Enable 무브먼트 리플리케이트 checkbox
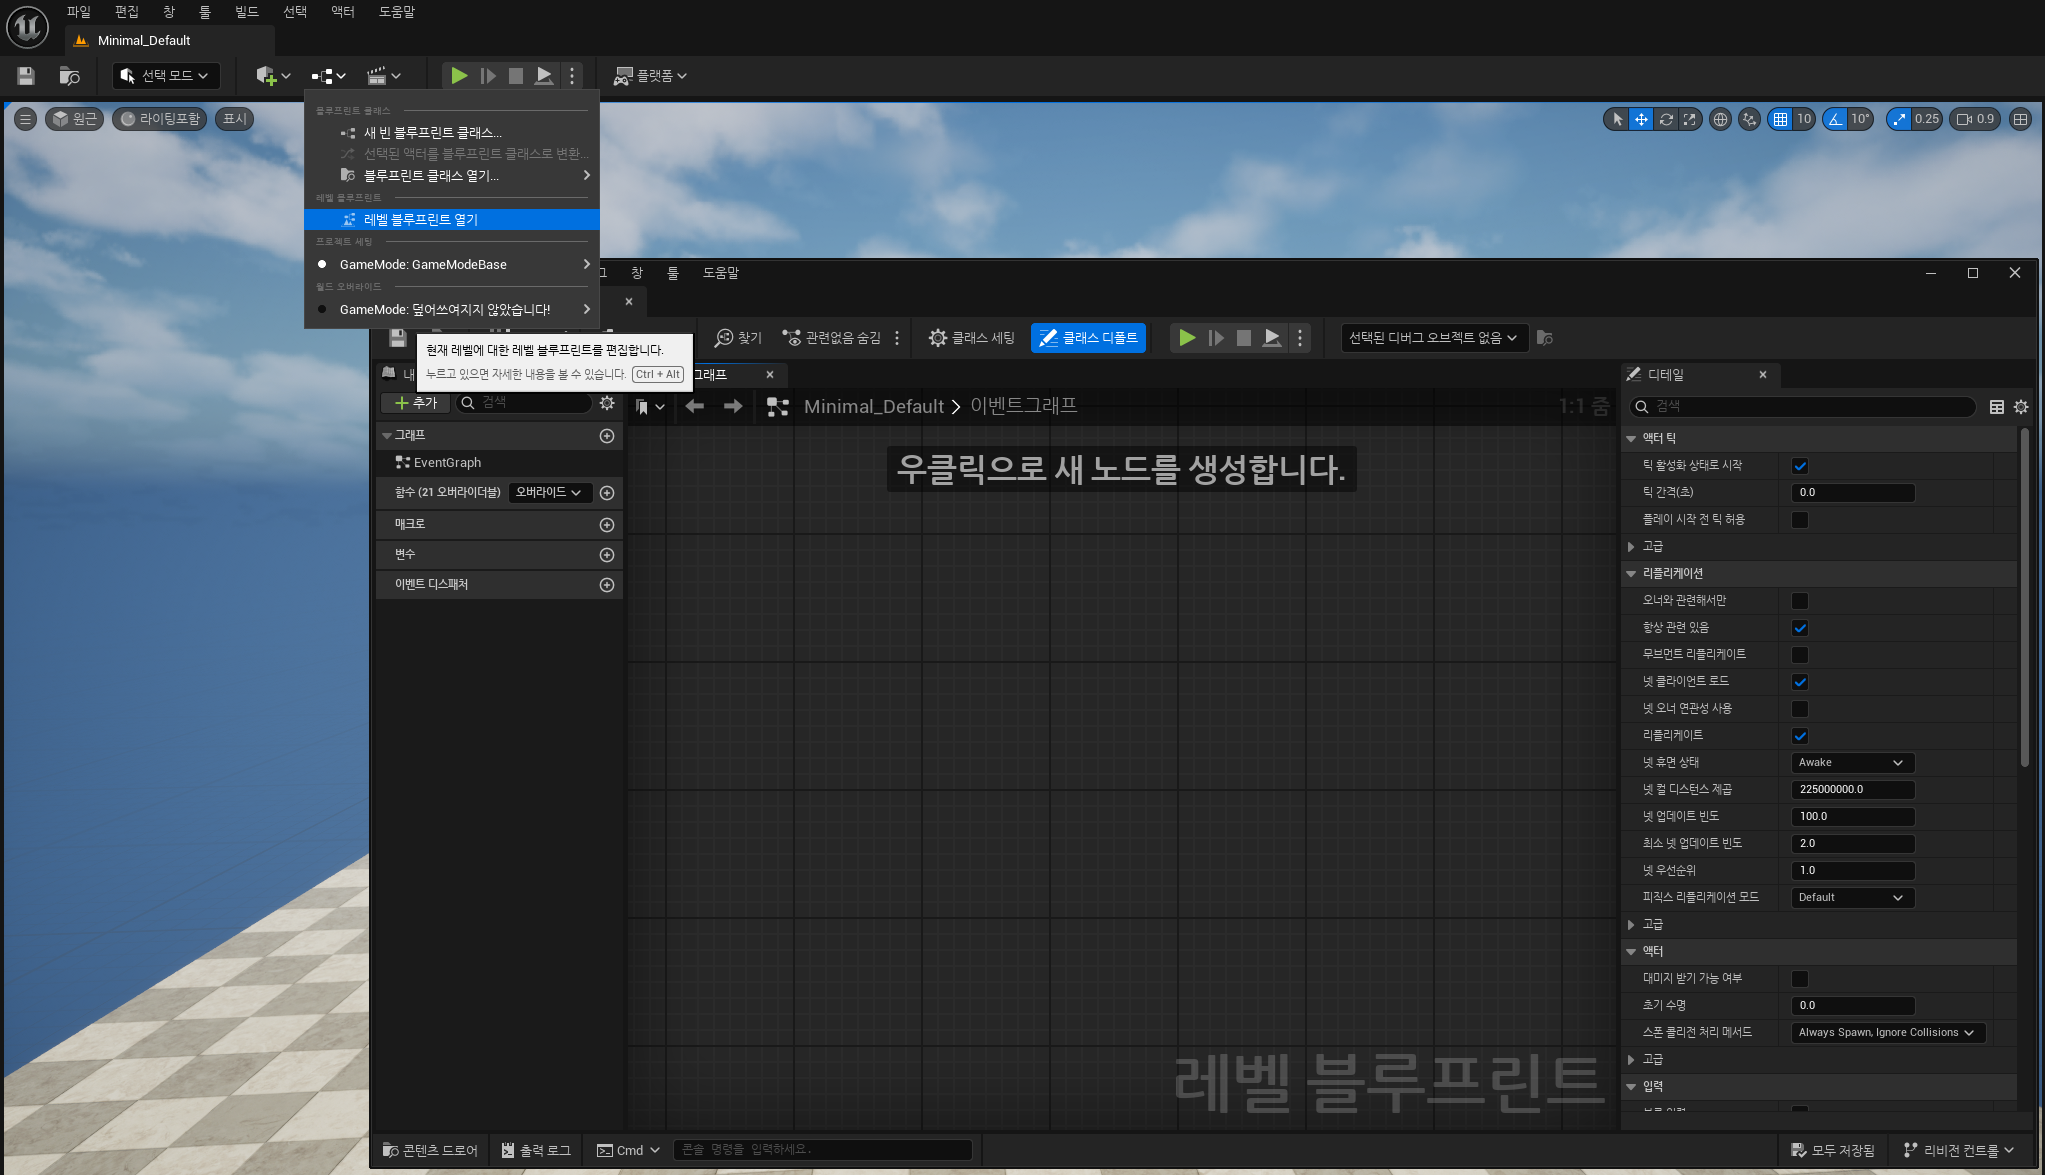 pyautogui.click(x=1799, y=655)
